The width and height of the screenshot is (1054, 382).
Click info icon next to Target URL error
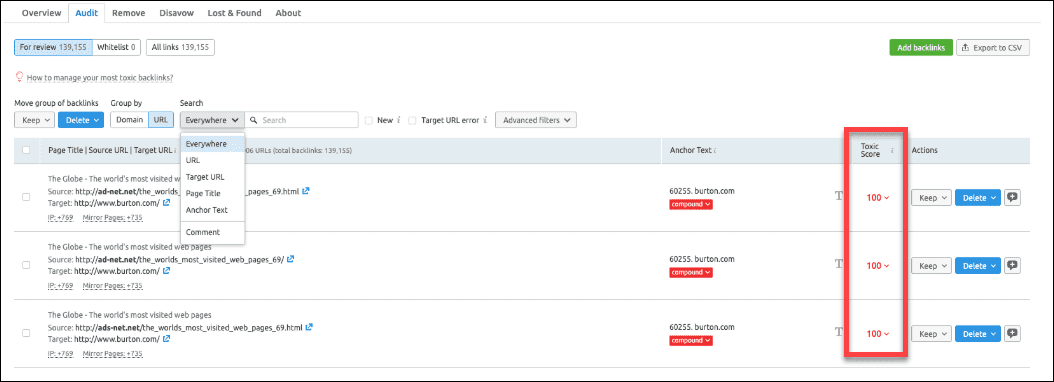[485, 120]
